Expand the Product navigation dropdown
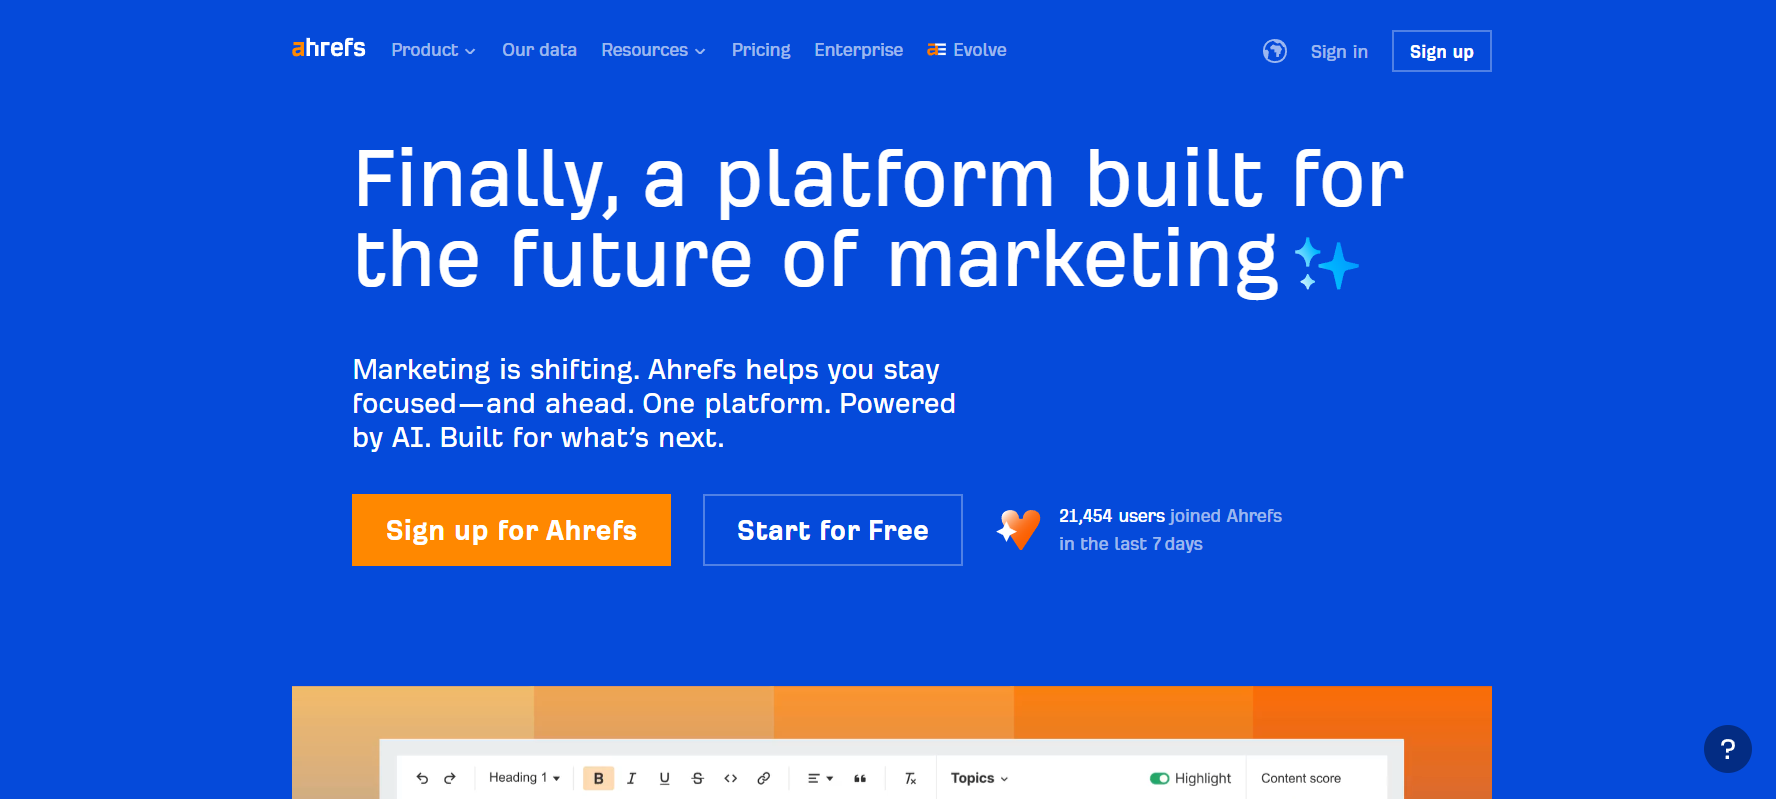The width and height of the screenshot is (1776, 799). (433, 50)
